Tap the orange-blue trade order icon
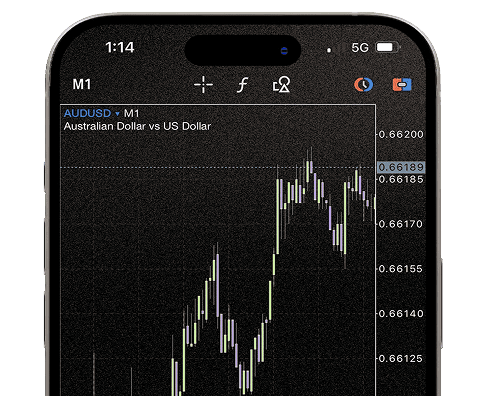This screenshot has height=396, width=486. [x=402, y=85]
